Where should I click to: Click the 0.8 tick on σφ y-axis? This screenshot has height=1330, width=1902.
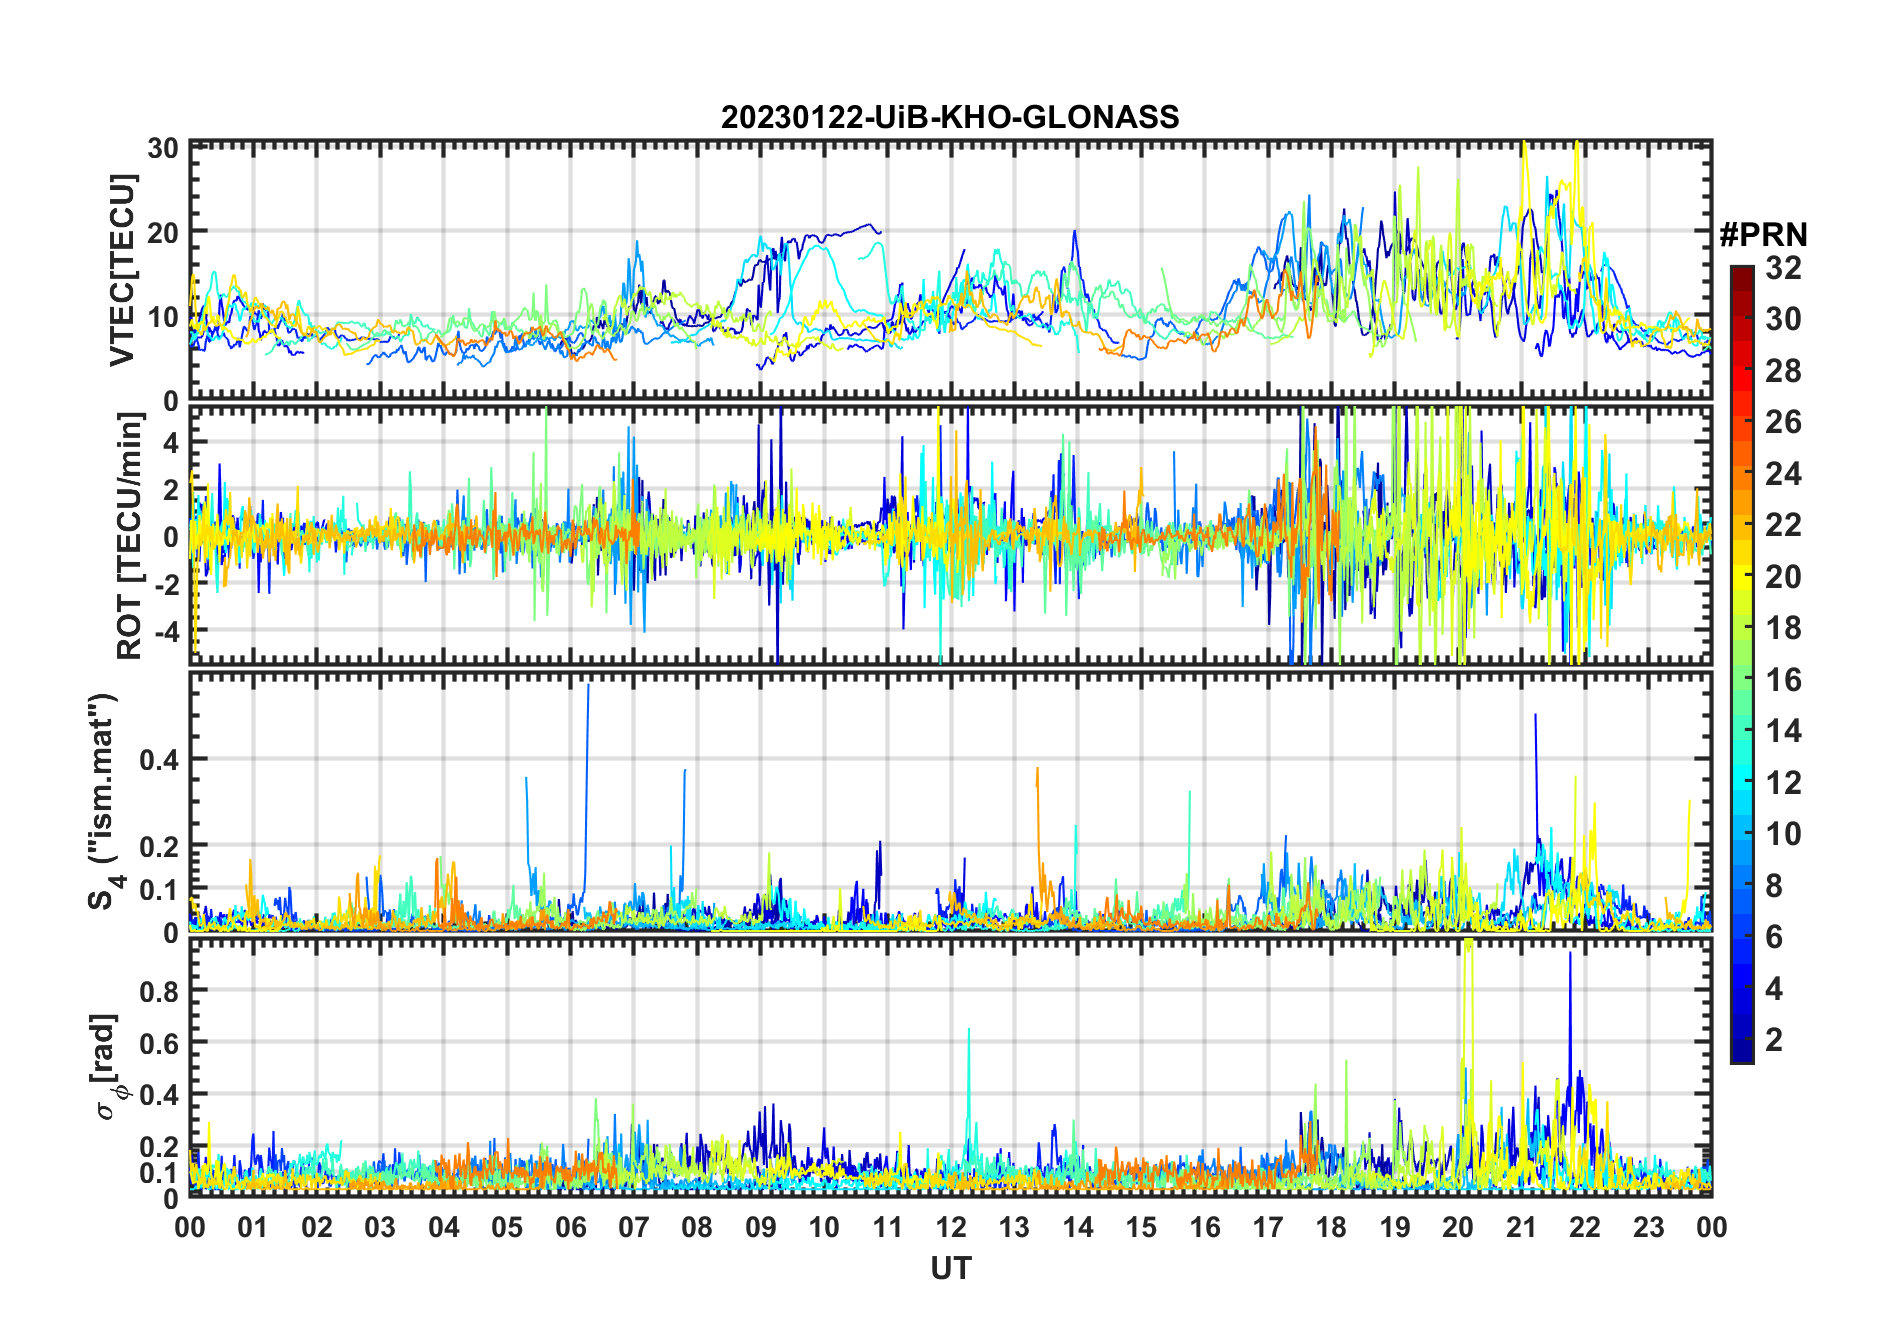159,991
